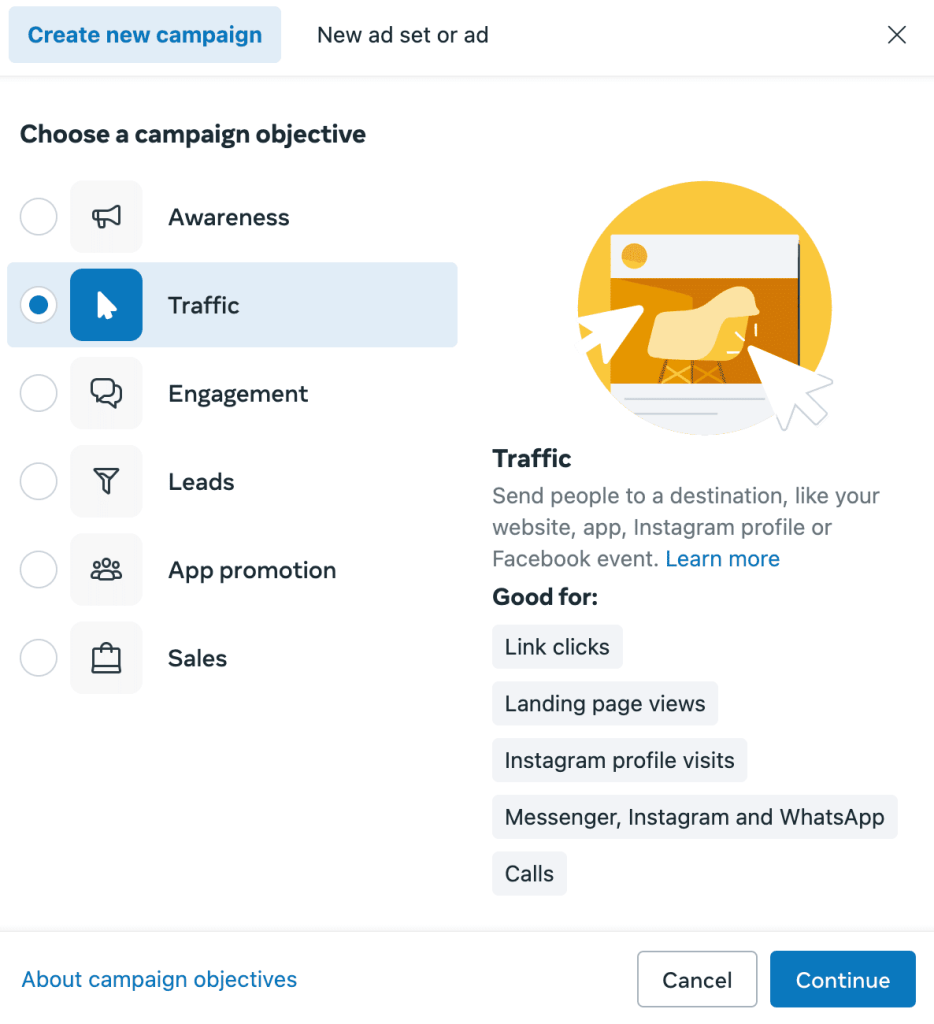Viewport: 934px width, 1024px height.
Task: Choose the Leads radio button
Action: pyautogui.click(x=38, y=481)
